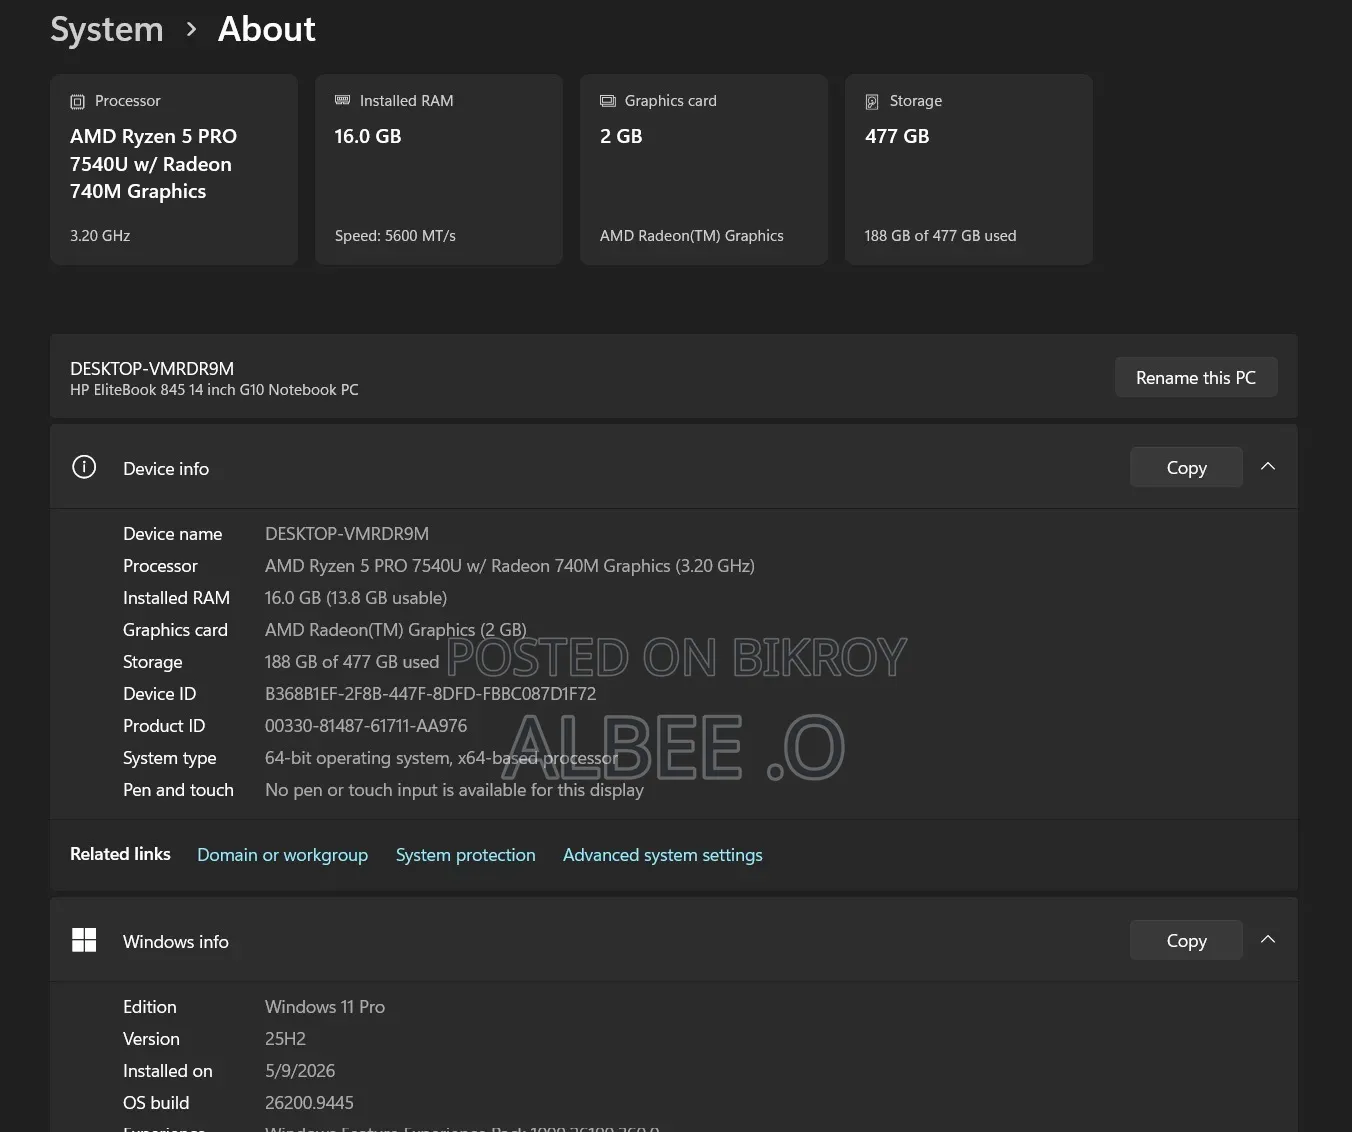Click the Windows info section heading
Image resolution: width=1352 pixels, height=1132 pixels.
[x=176, y=942]
